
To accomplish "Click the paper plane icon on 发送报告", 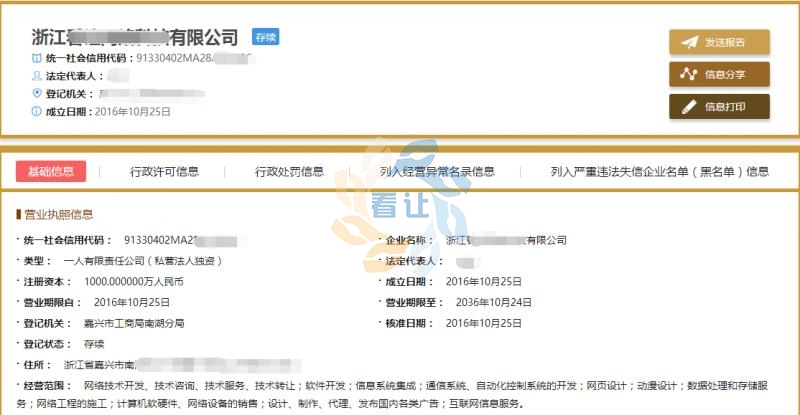I will click(688, 43).
